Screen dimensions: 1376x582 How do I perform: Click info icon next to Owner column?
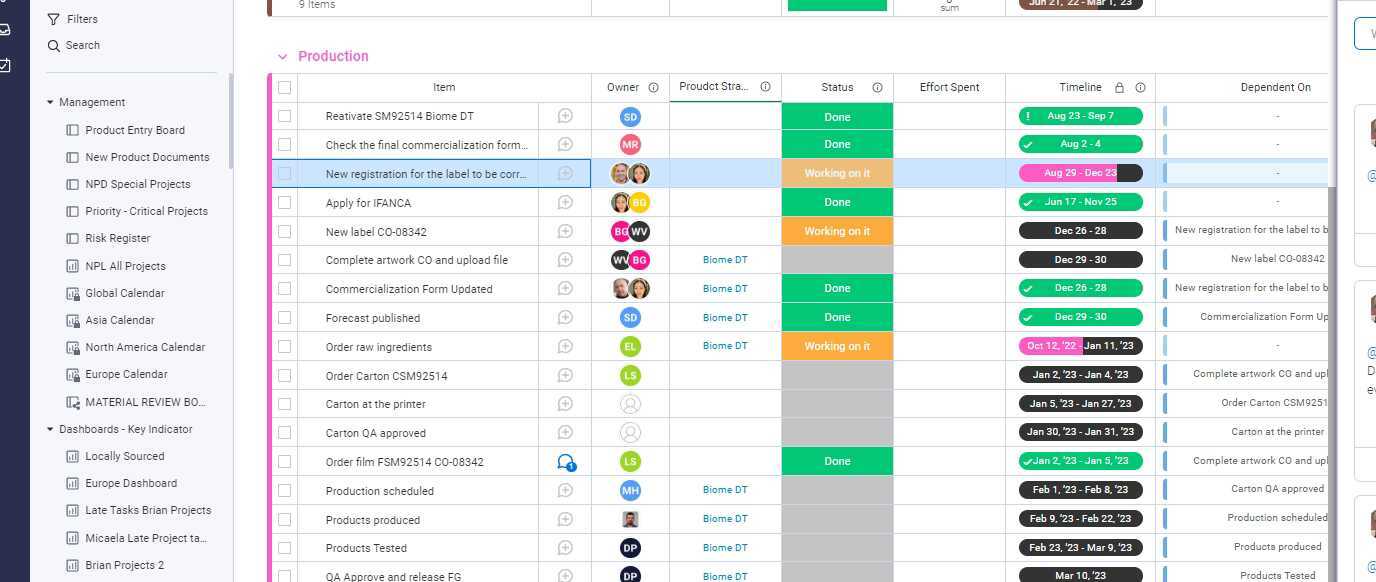[x=653, y=88]
